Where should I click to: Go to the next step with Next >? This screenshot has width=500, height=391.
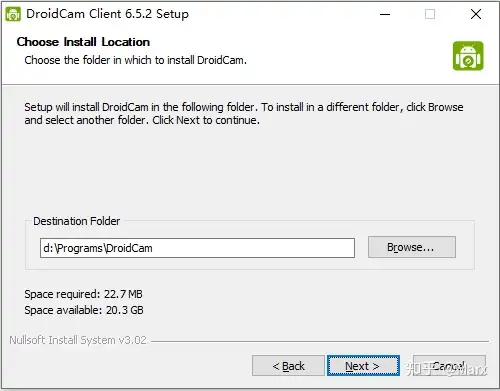click(363, 366)
